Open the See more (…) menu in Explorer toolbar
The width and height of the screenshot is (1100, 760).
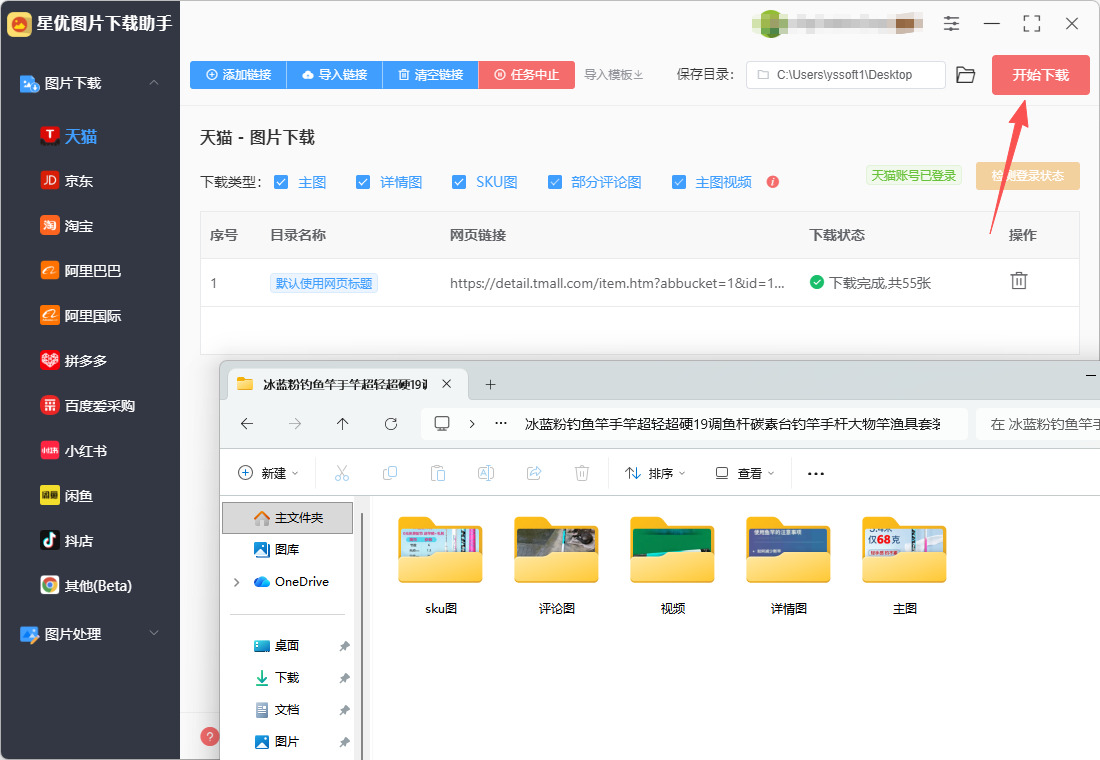[x=815, y=474]
